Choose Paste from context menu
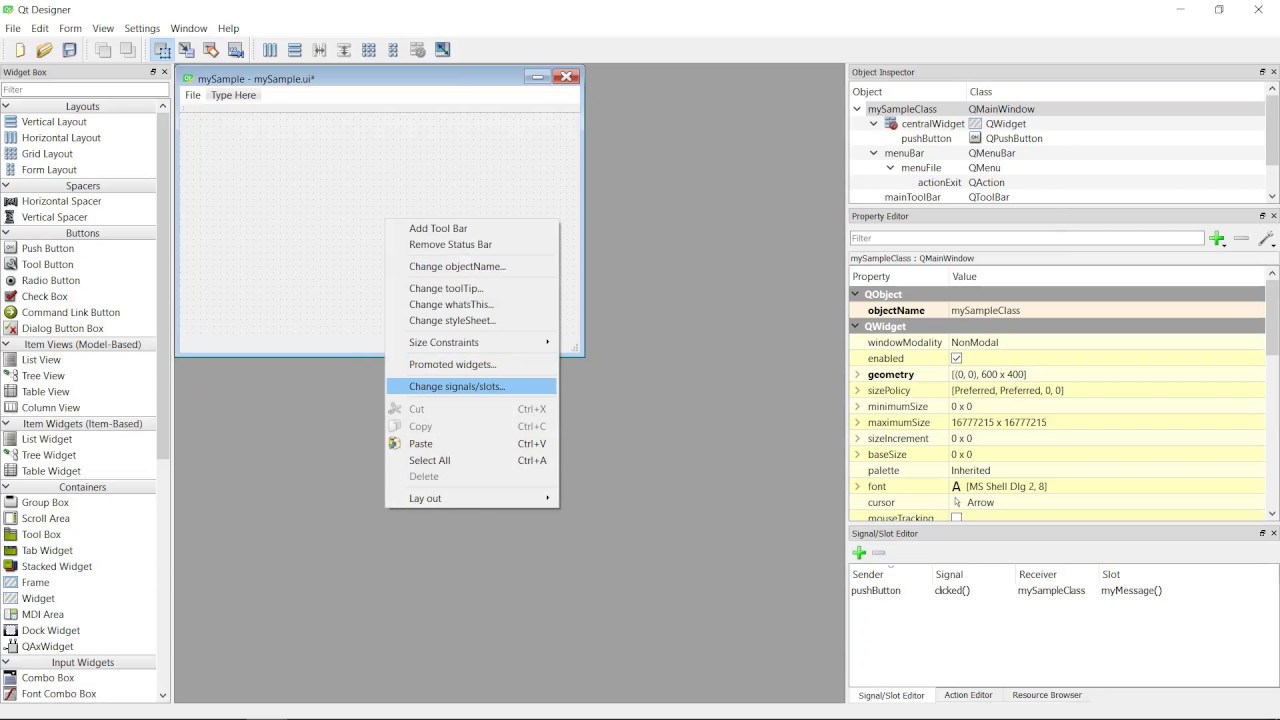The width and height of the screenshot is (1280, 720). click(x=471, y=443)
